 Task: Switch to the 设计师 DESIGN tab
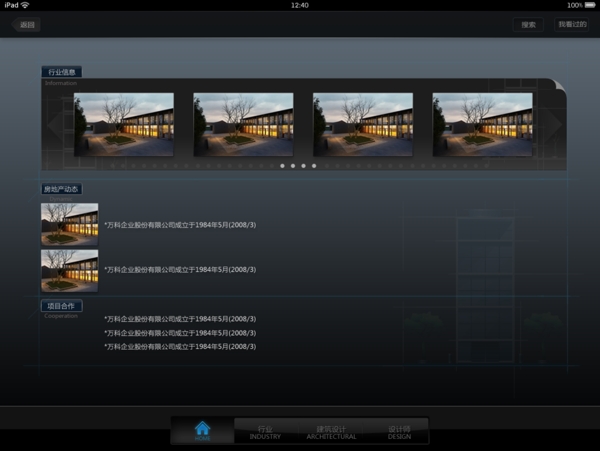[399, 432]
